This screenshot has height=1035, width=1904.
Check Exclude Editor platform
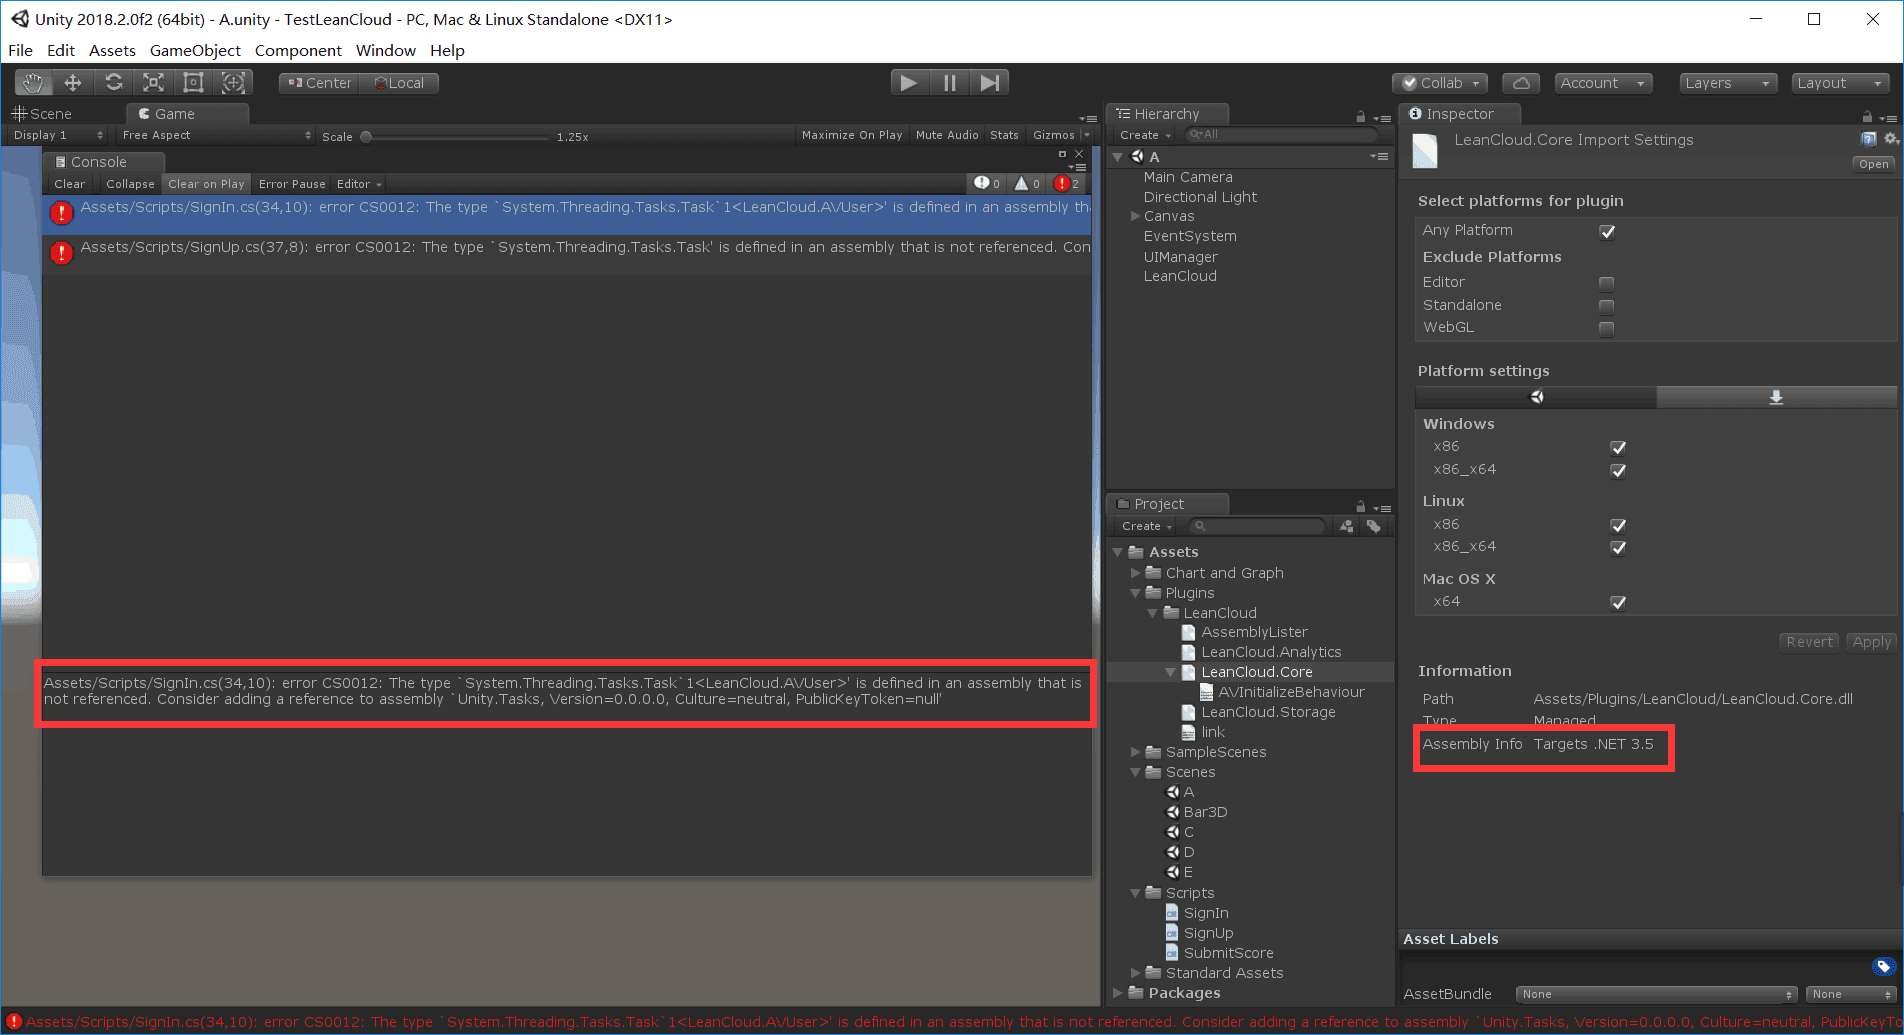tap(1606, 283)
